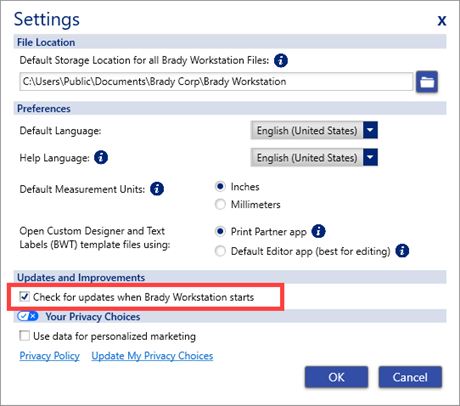The height and width of the screenshot is (406, 460).
Task: Click the info icon beside Default Storage Location
Action: (x=281, y=61)
